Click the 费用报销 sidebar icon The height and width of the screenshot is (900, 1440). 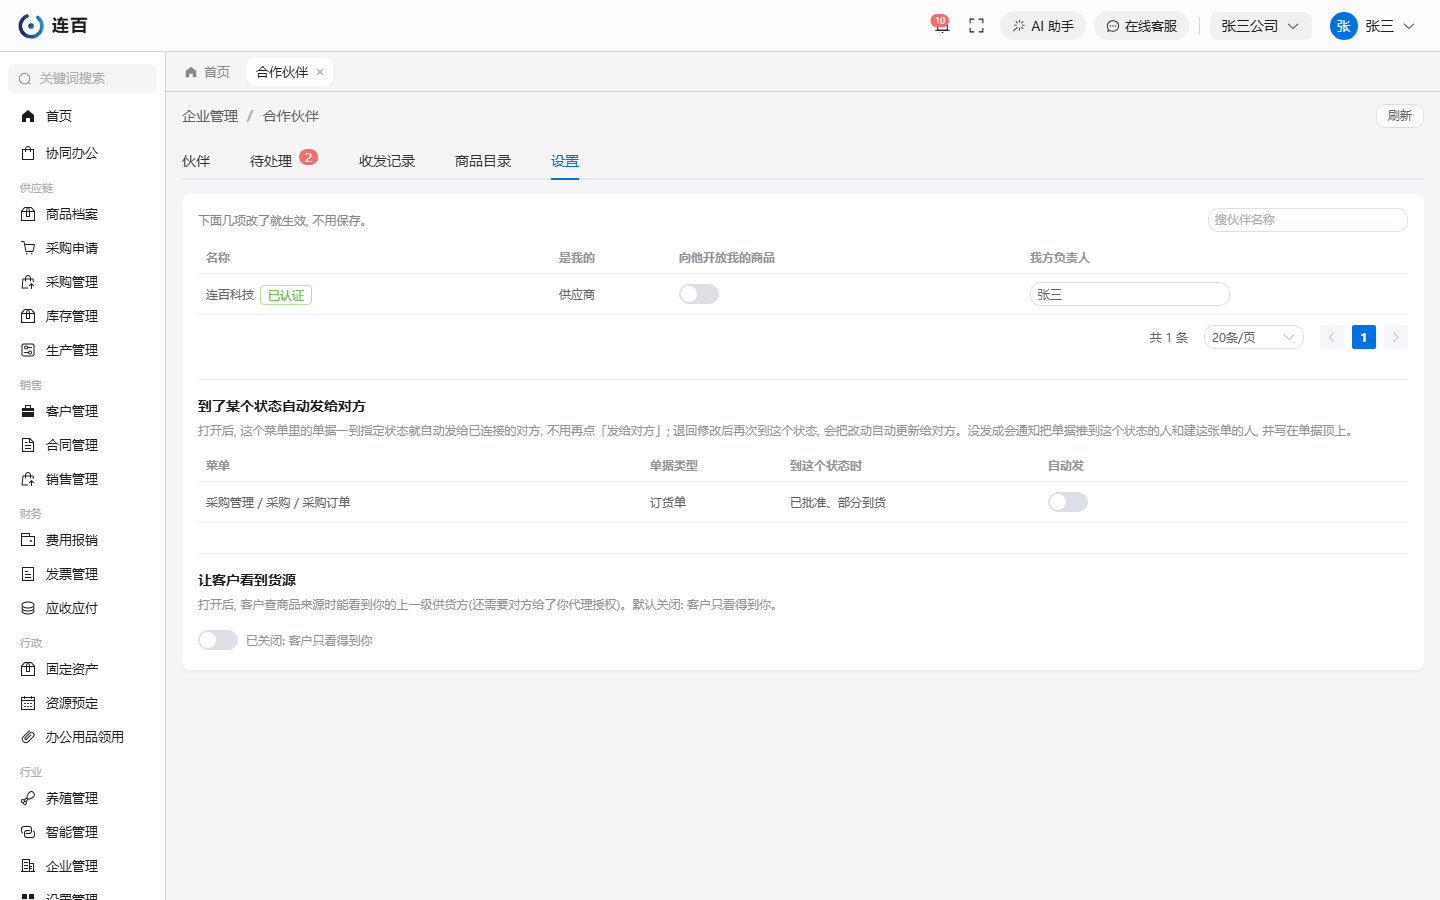coord(28,540)
